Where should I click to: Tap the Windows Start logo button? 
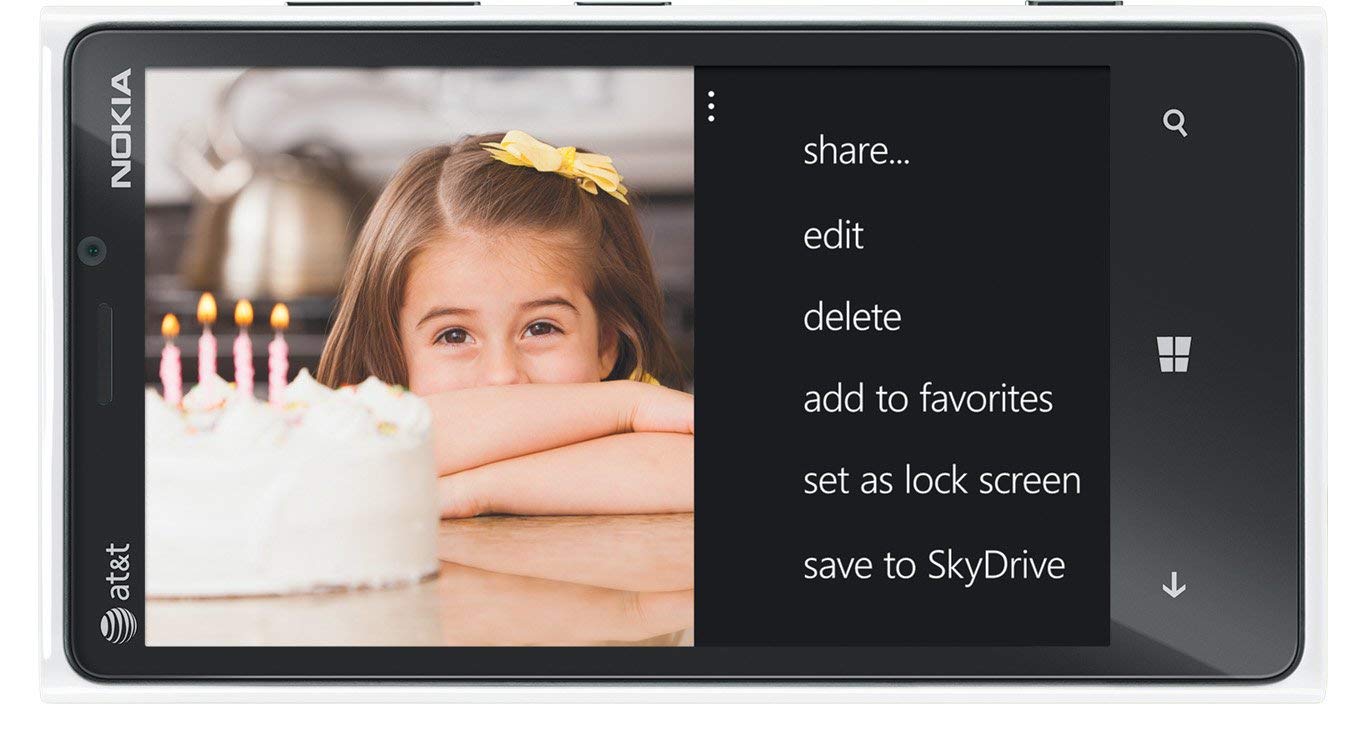pyautogui.click(x=1175, y=354)
